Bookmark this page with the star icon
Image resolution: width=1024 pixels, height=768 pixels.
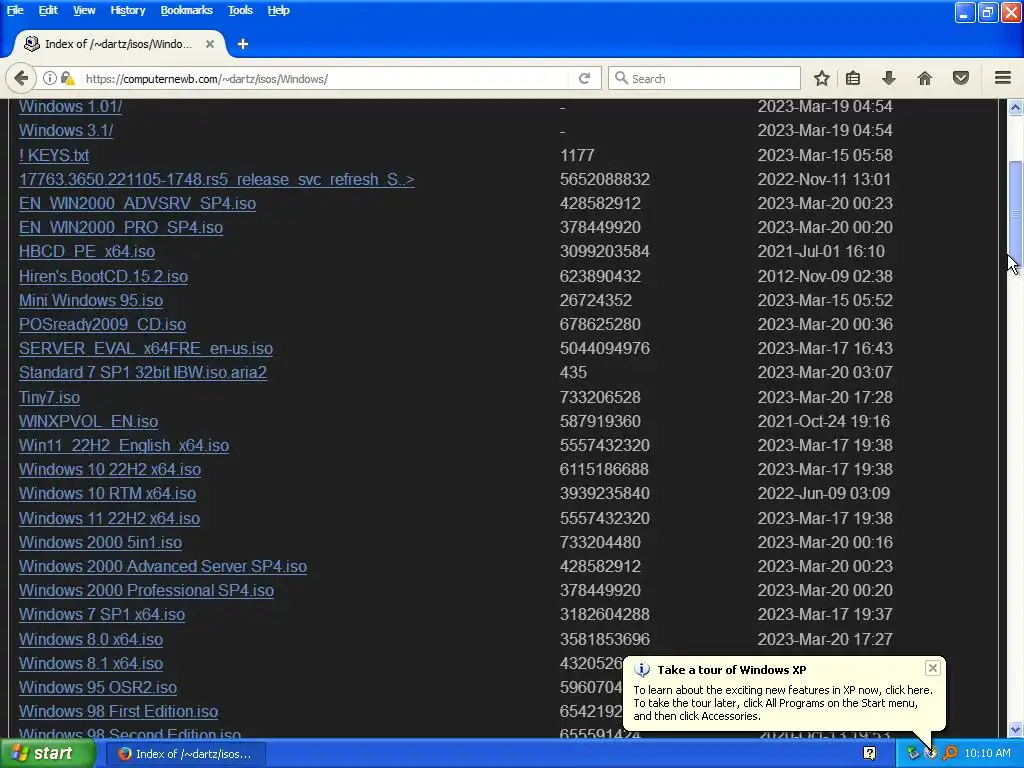[x=822, y=78]
